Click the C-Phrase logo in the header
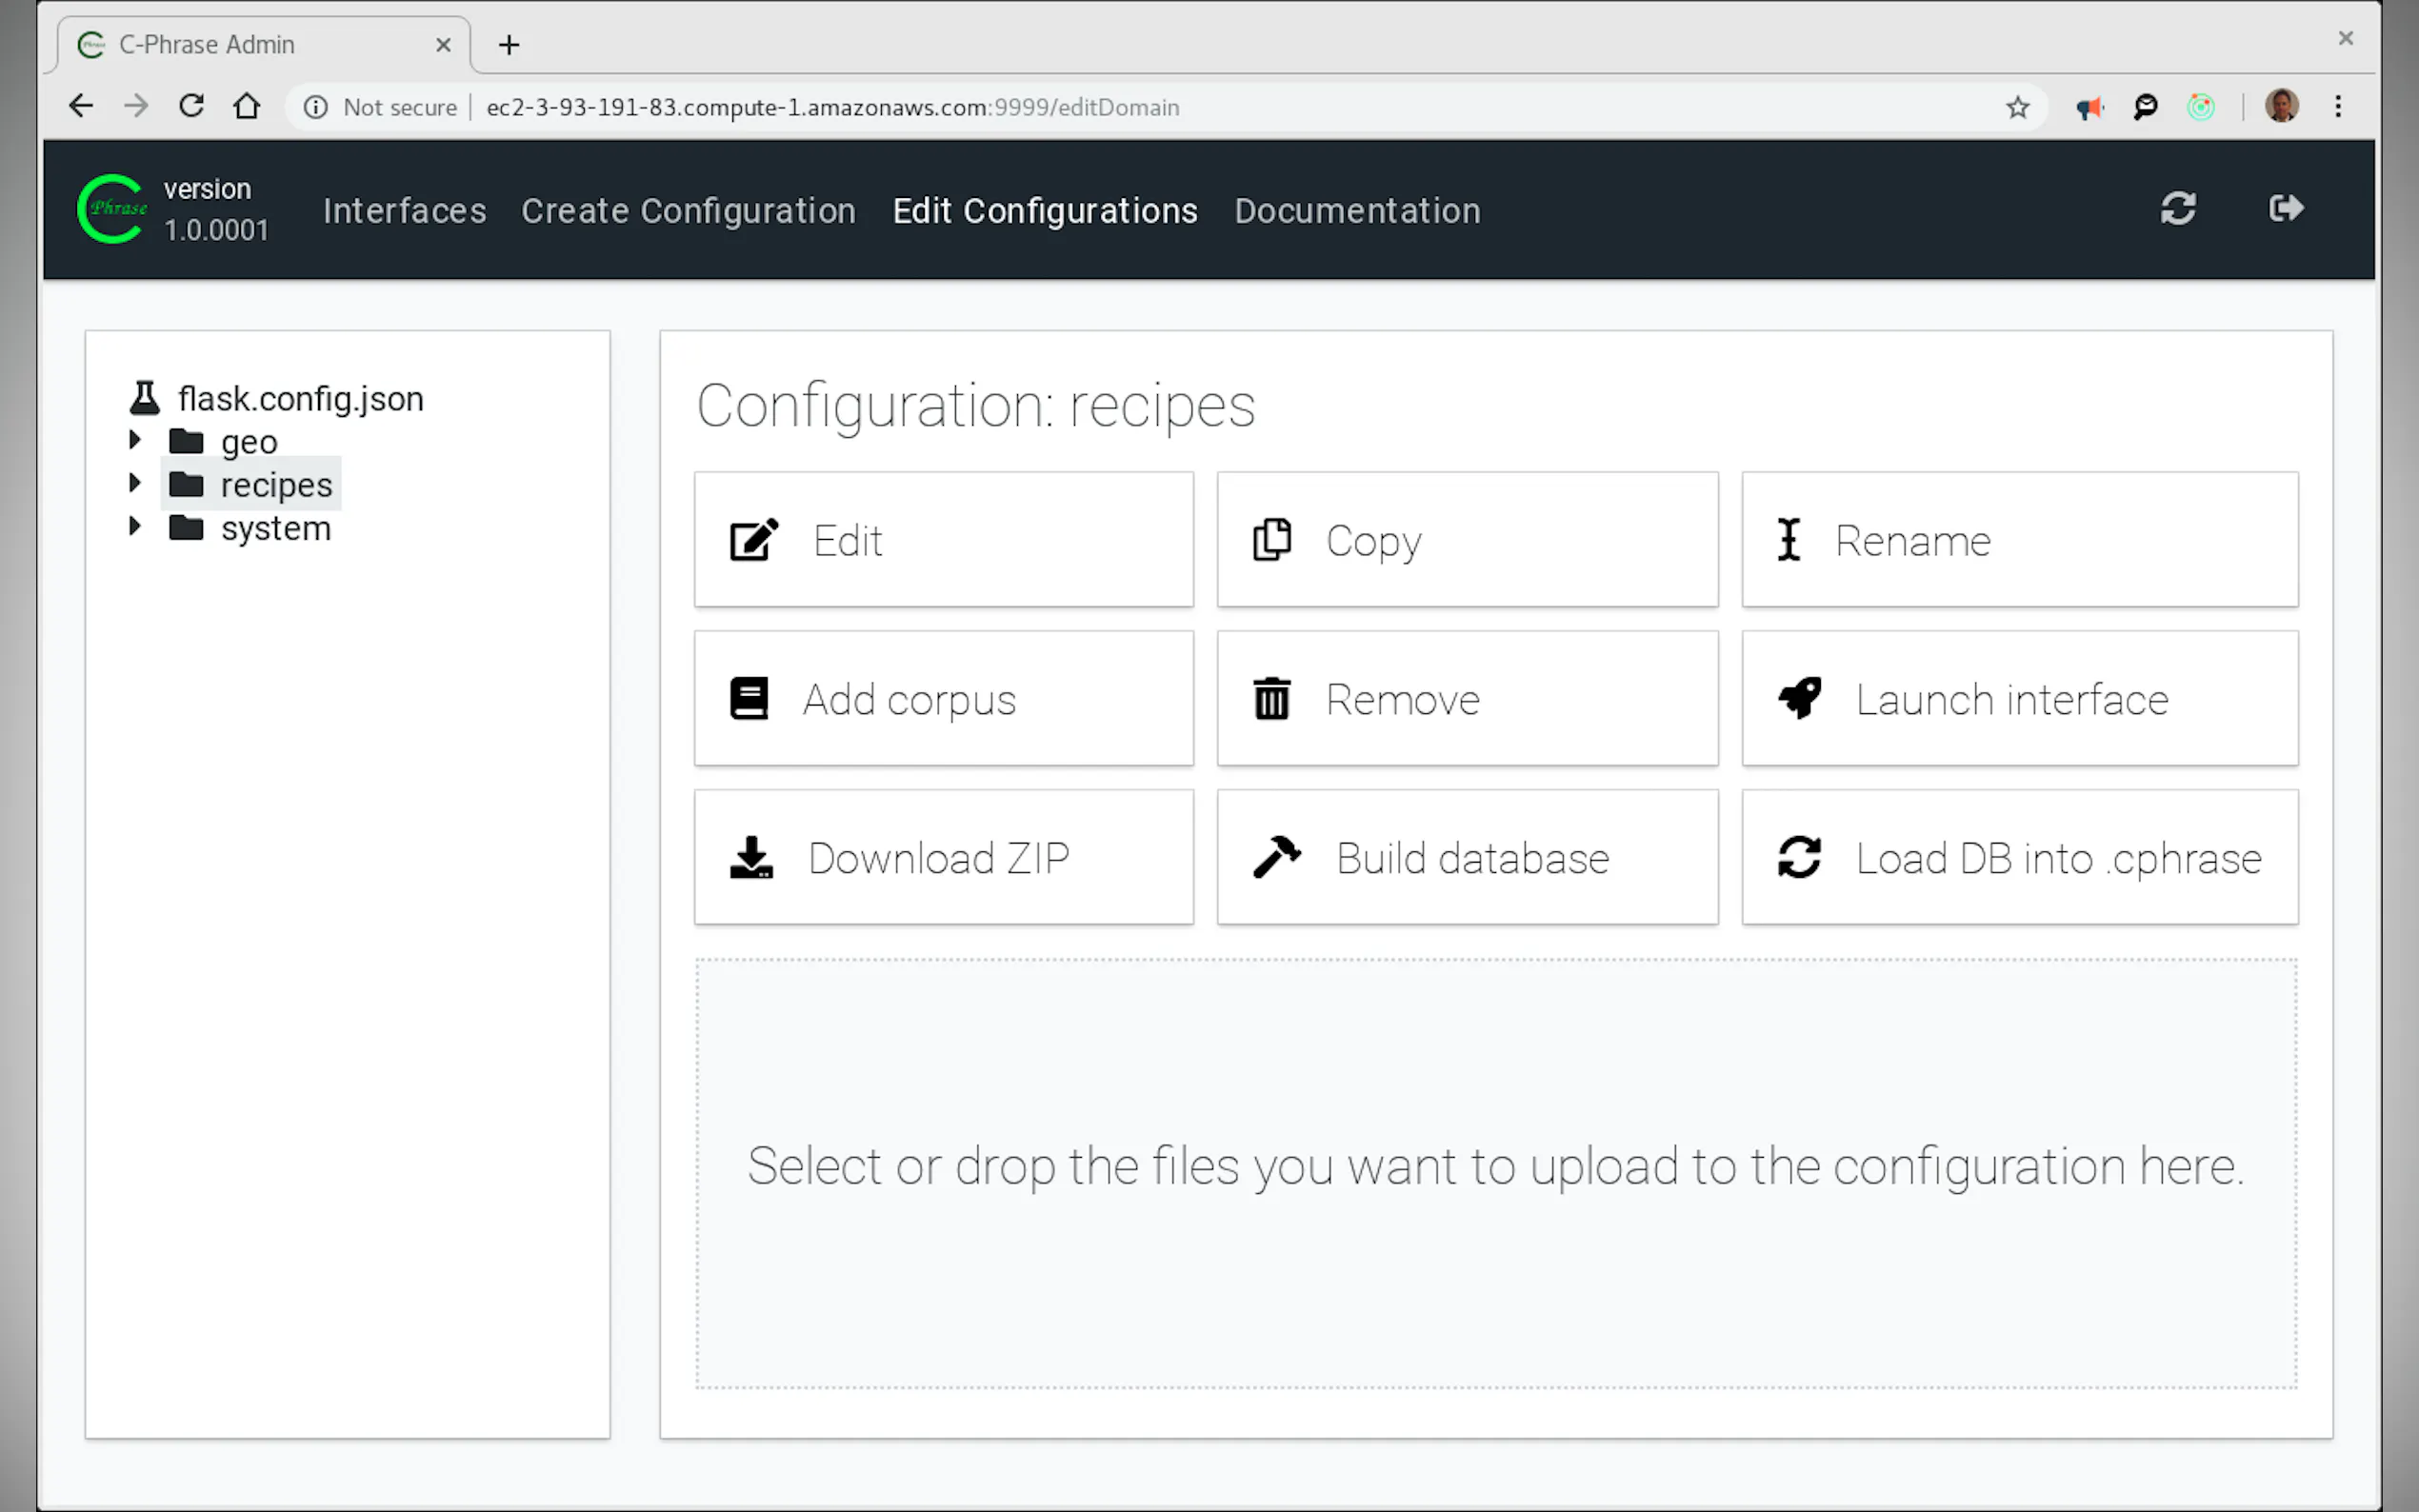This screenshot has width=2419, height=1512. [x=112, y=209]
